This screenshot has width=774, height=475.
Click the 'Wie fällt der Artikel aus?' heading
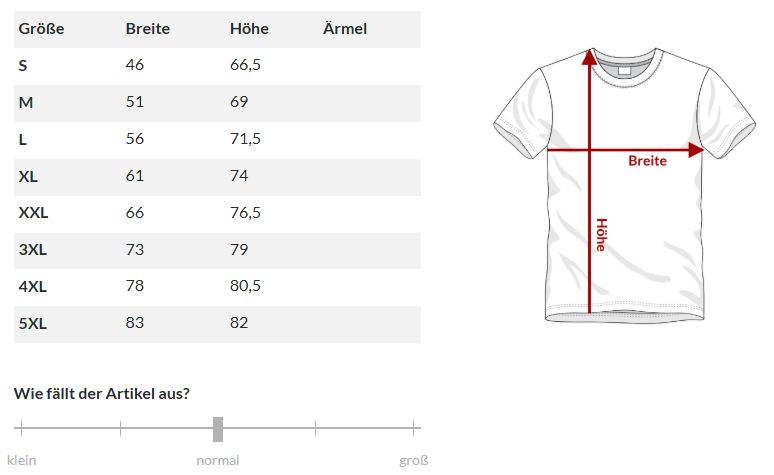pos(102,393)
